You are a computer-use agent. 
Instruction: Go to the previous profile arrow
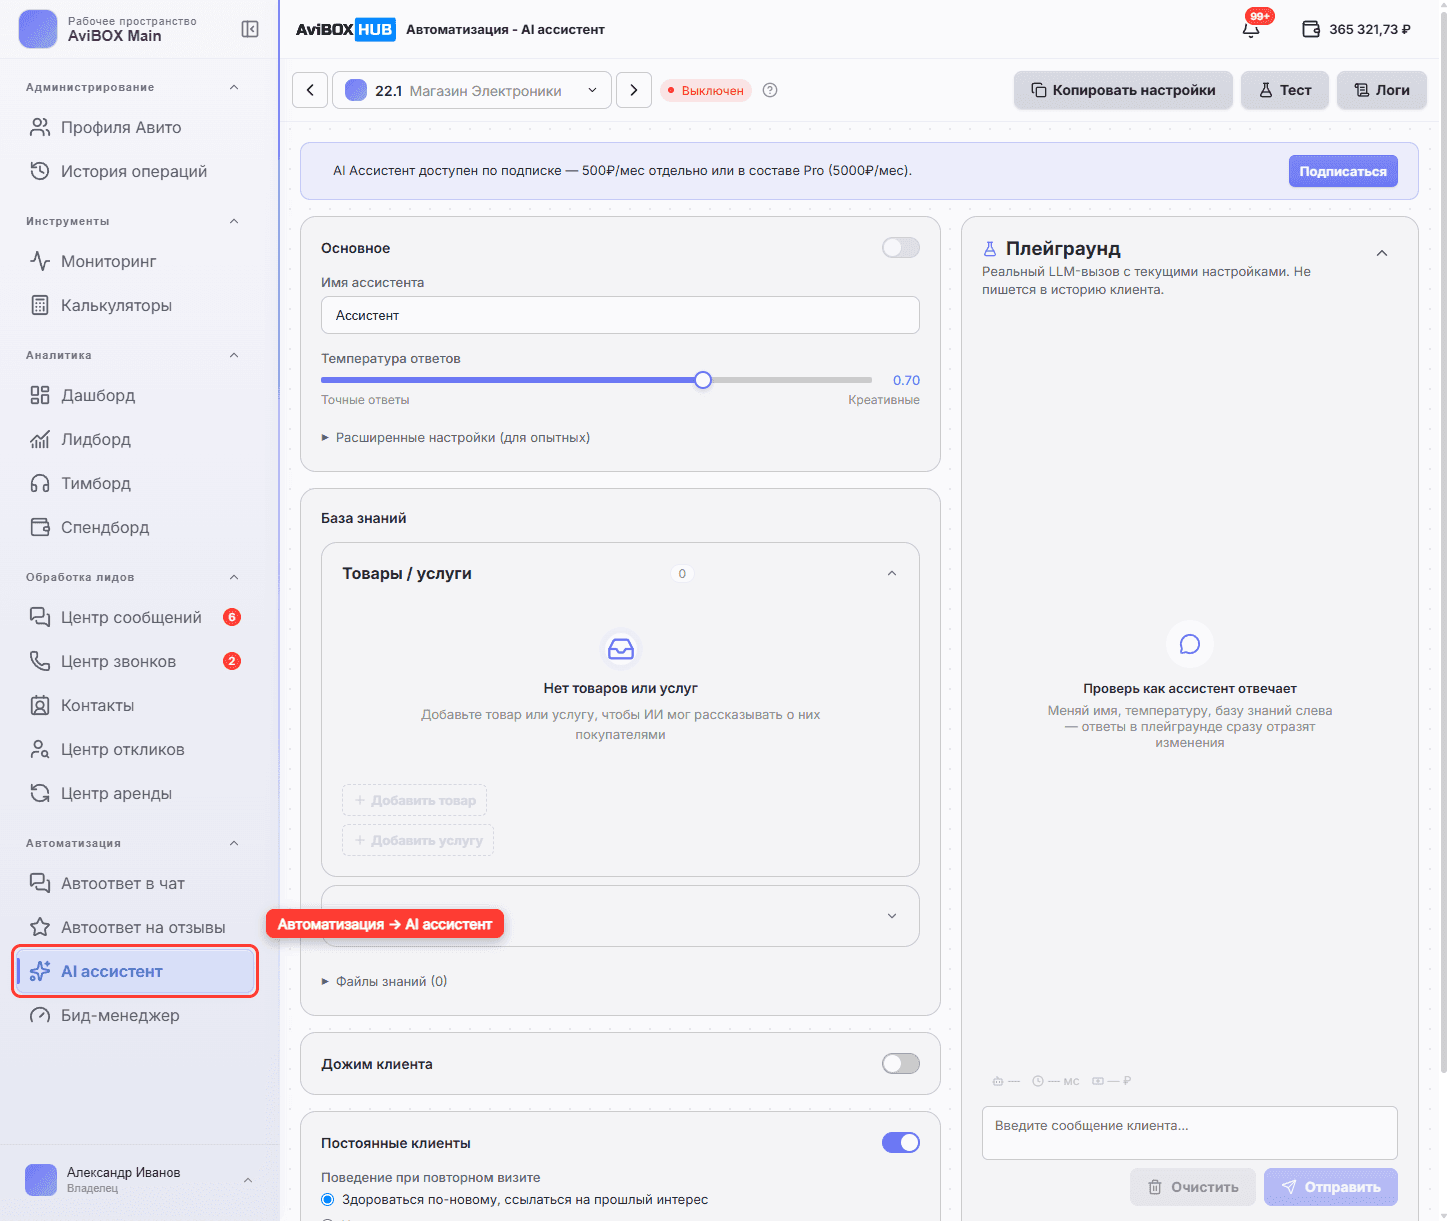point(310,90)
